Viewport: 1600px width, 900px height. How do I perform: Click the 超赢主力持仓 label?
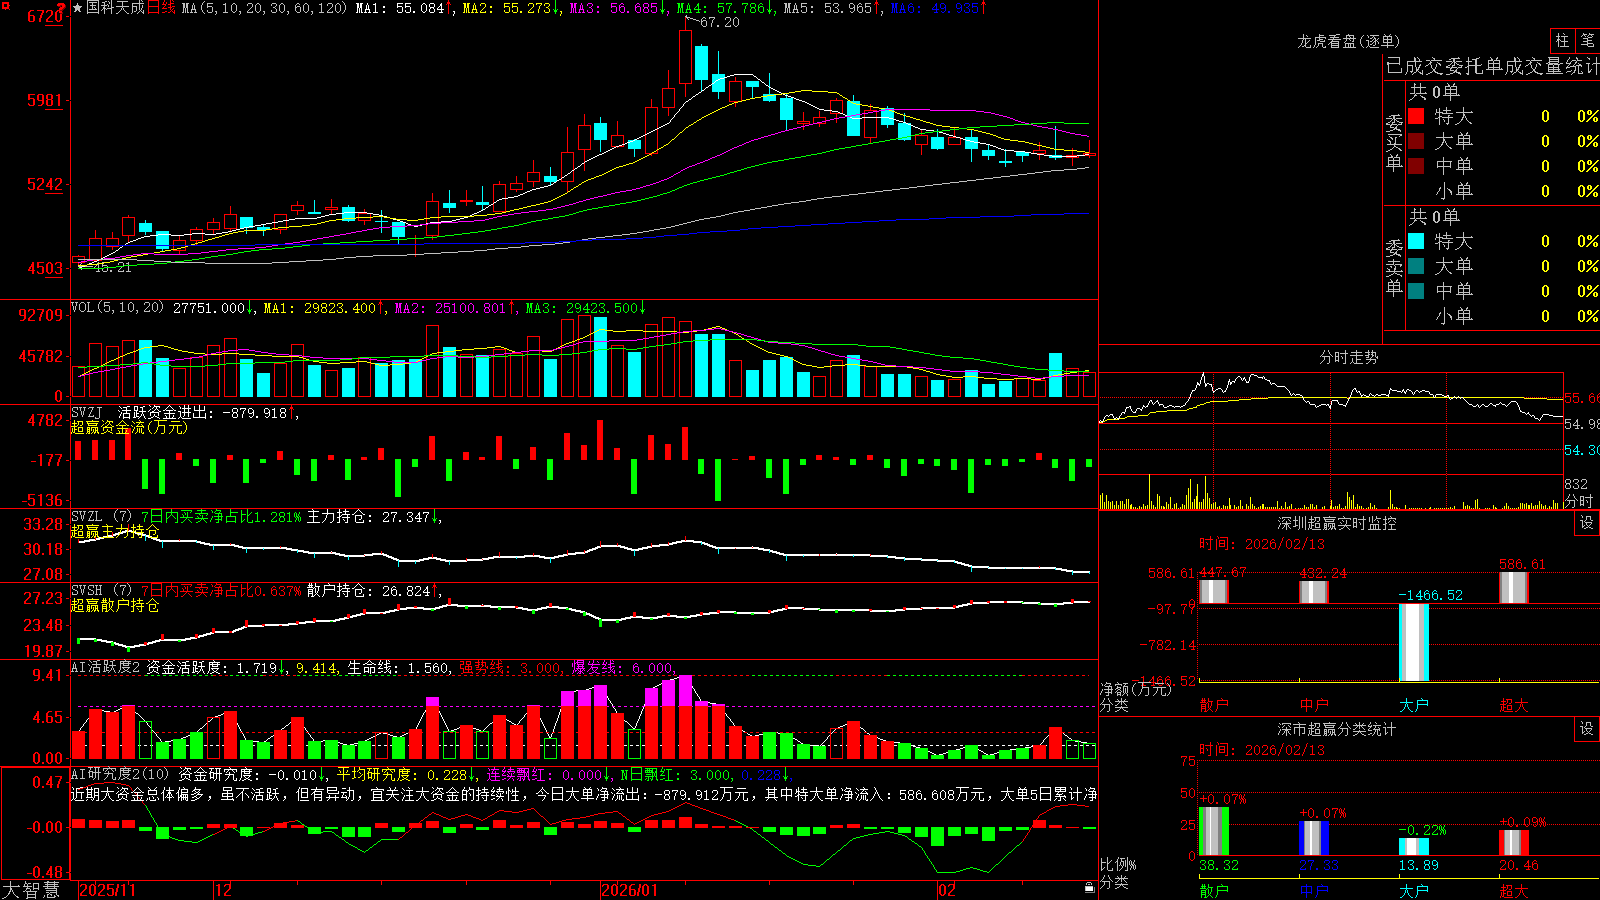[x=115, y=531]
